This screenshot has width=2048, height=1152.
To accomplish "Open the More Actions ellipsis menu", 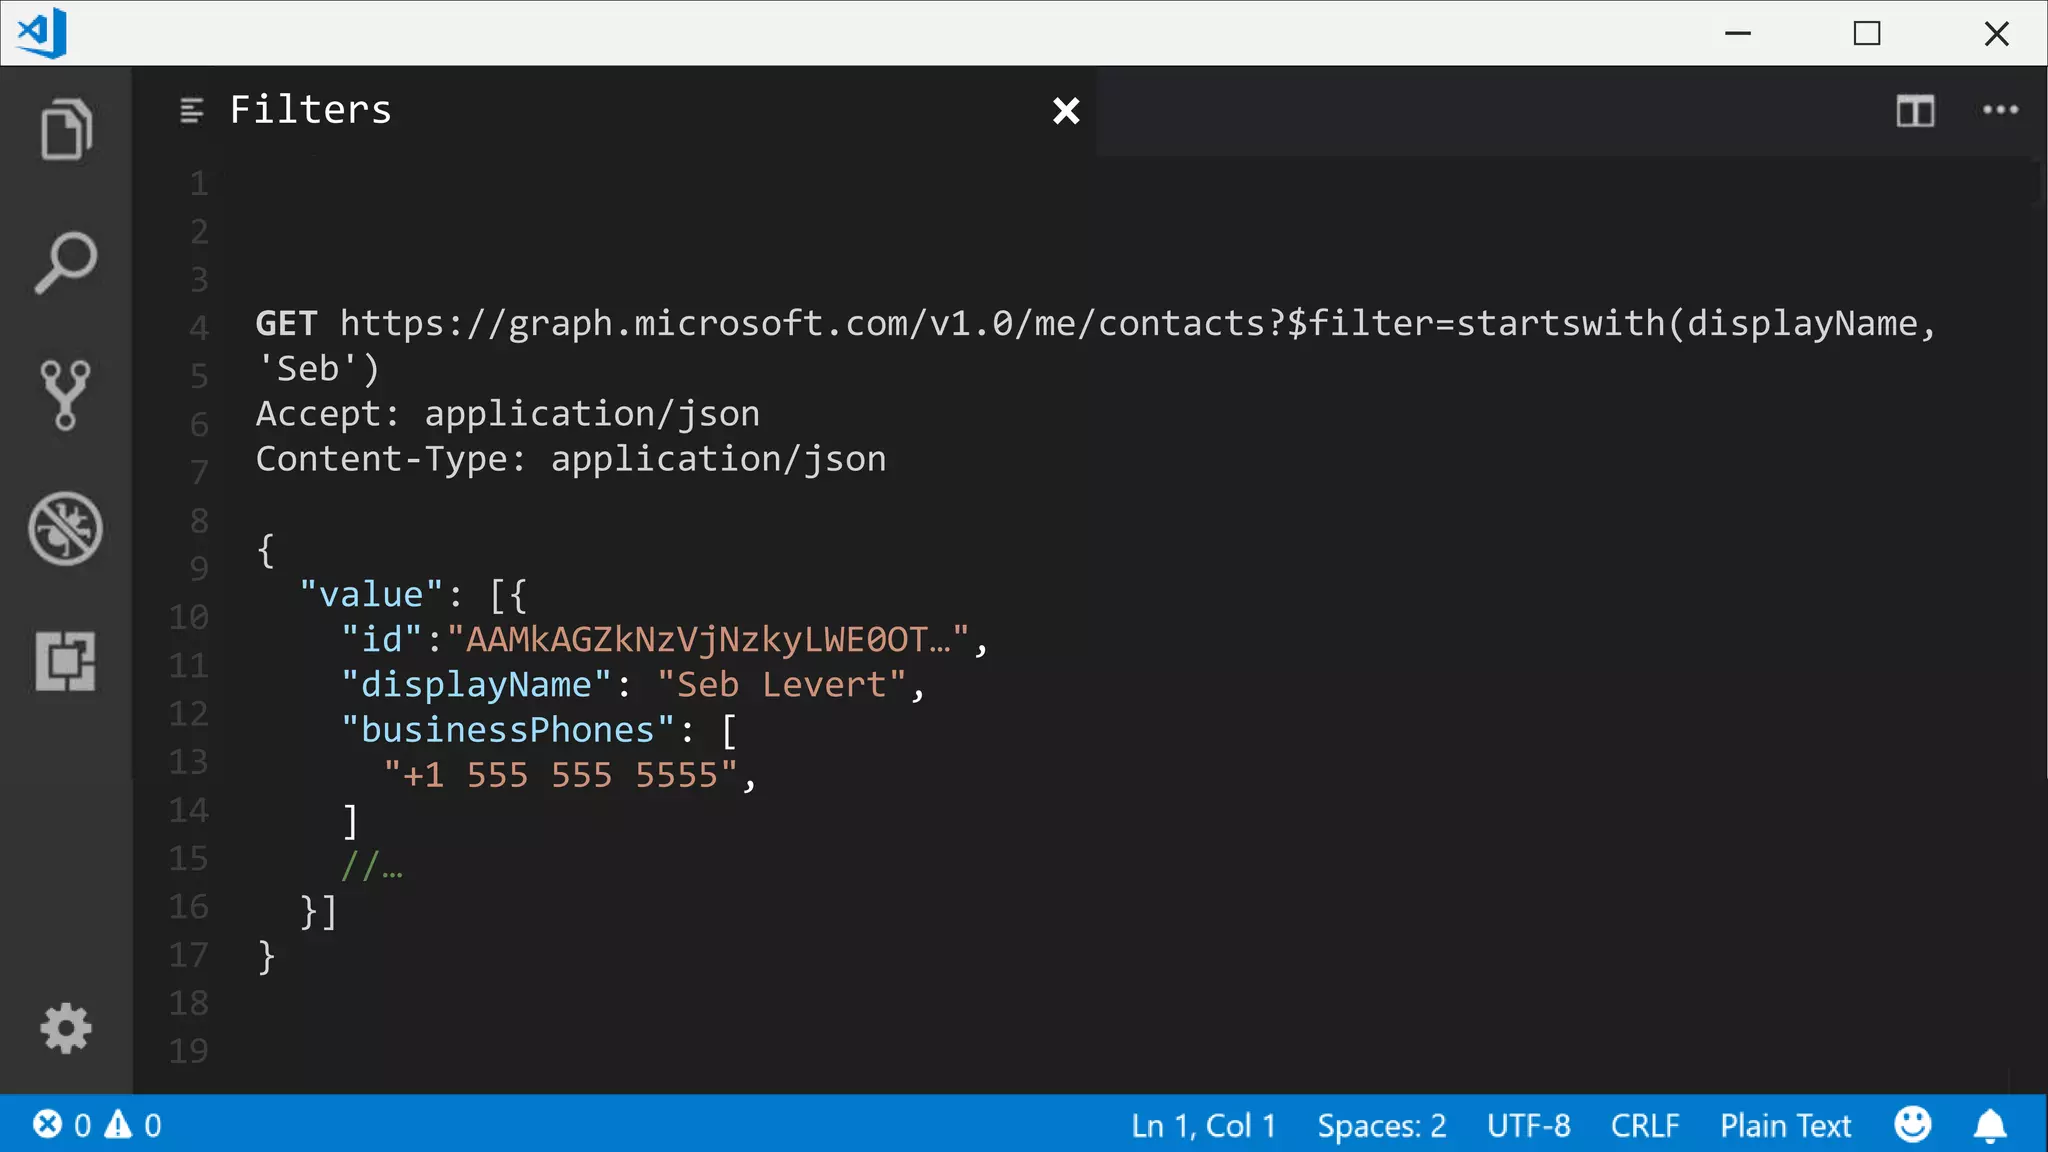I will click(2000, 110).
